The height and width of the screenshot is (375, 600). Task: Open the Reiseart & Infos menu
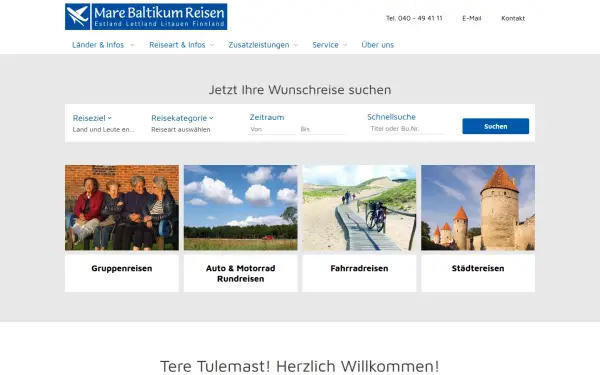[x=177, y=45]
